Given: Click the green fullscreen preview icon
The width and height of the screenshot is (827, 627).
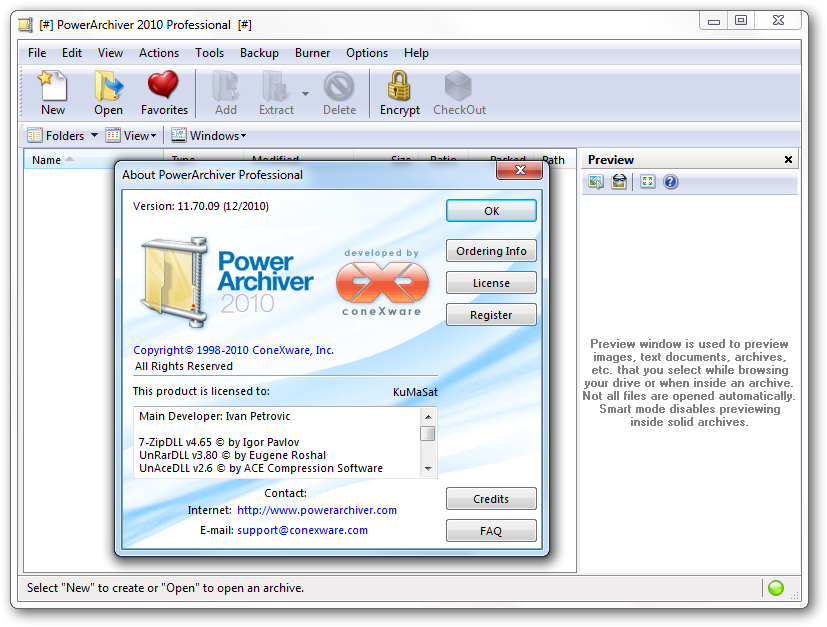Looking at the screenshot, I should [x=647, y=182].
